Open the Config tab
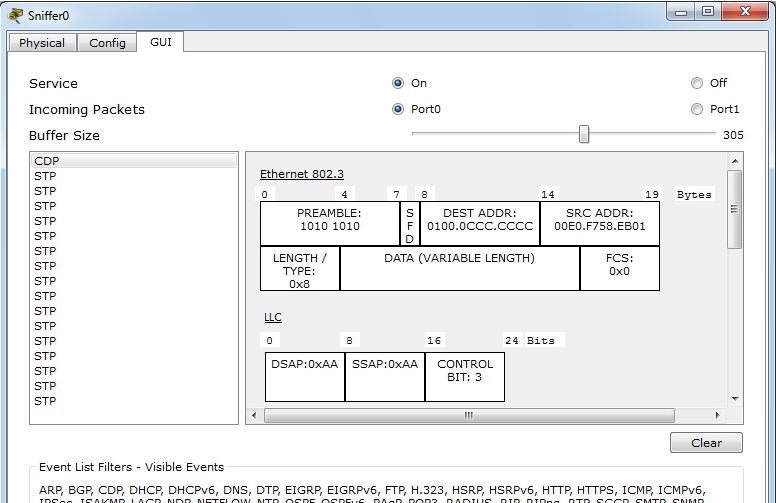The image size is (776, 503). point(107,43)
